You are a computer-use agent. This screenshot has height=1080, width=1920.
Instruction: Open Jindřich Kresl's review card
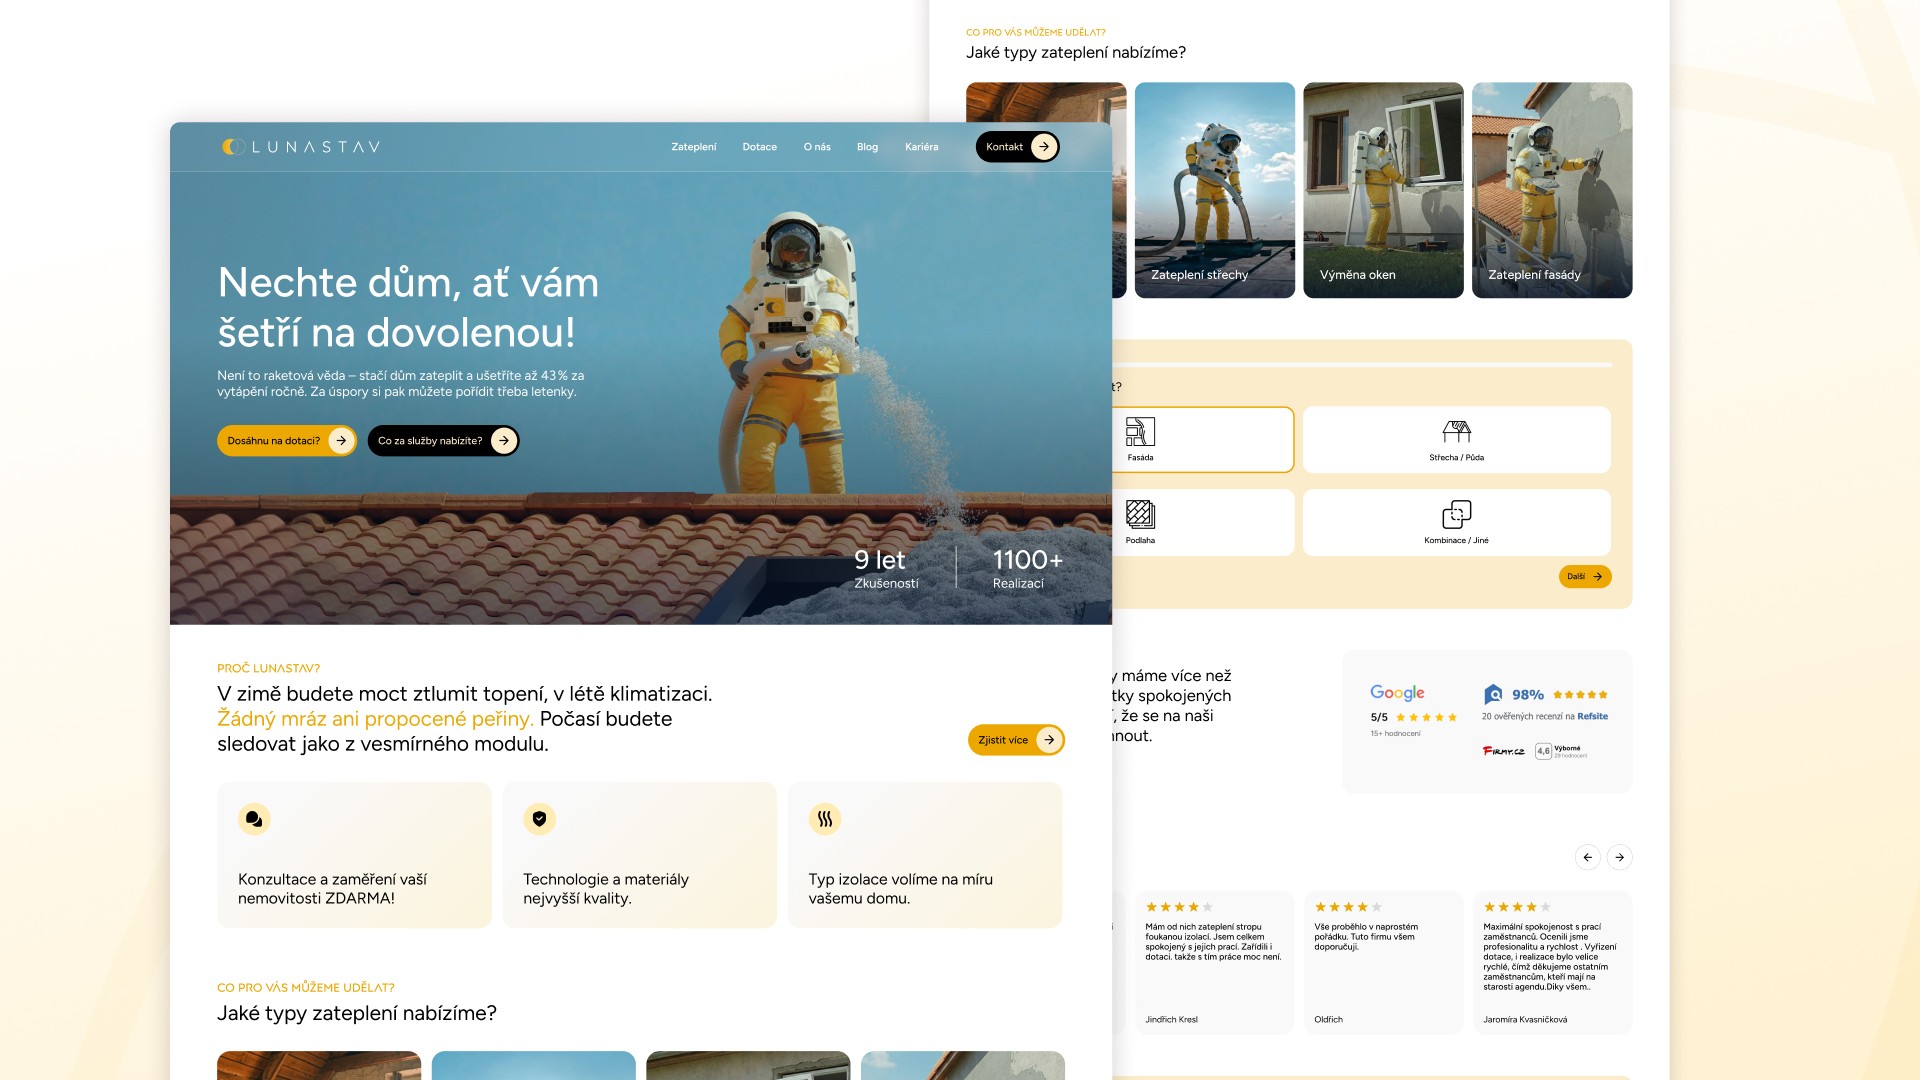(1215, 962)
